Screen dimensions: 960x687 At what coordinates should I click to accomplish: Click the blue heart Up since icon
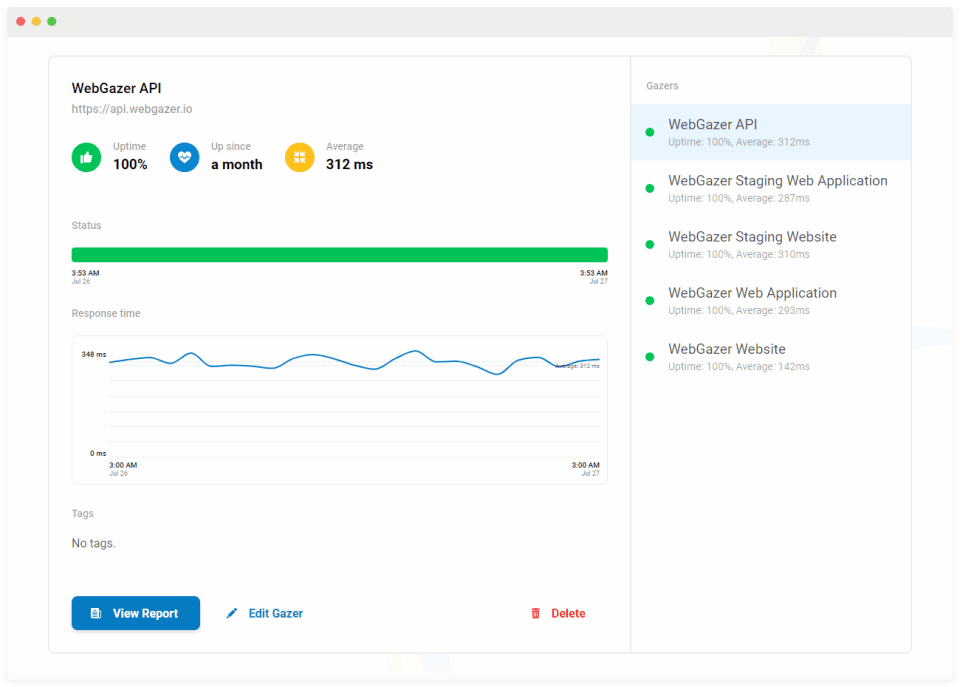(x=184, y=157)
